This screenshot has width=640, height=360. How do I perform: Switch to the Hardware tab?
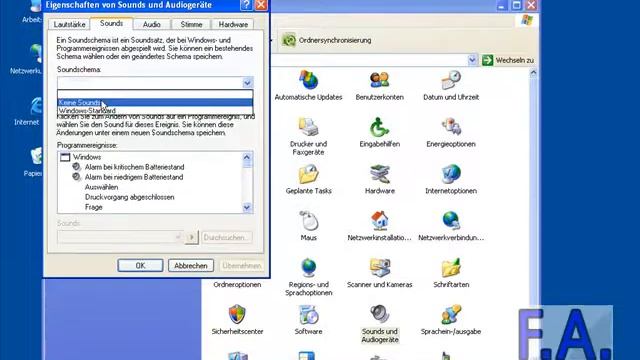tap(233, 24)
